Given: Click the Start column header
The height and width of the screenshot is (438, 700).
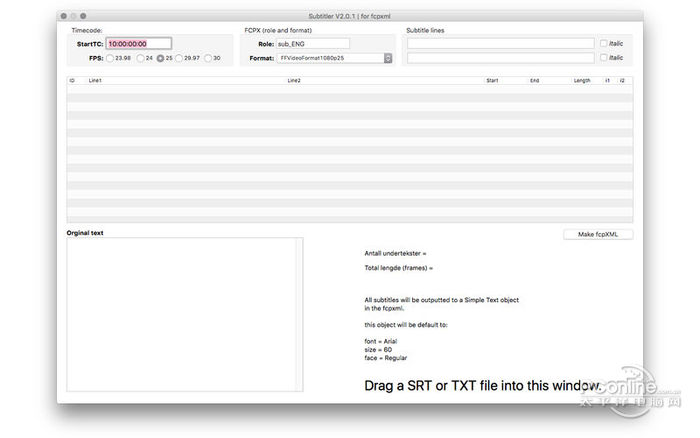Looking at the screenshot, I should 492,80.
